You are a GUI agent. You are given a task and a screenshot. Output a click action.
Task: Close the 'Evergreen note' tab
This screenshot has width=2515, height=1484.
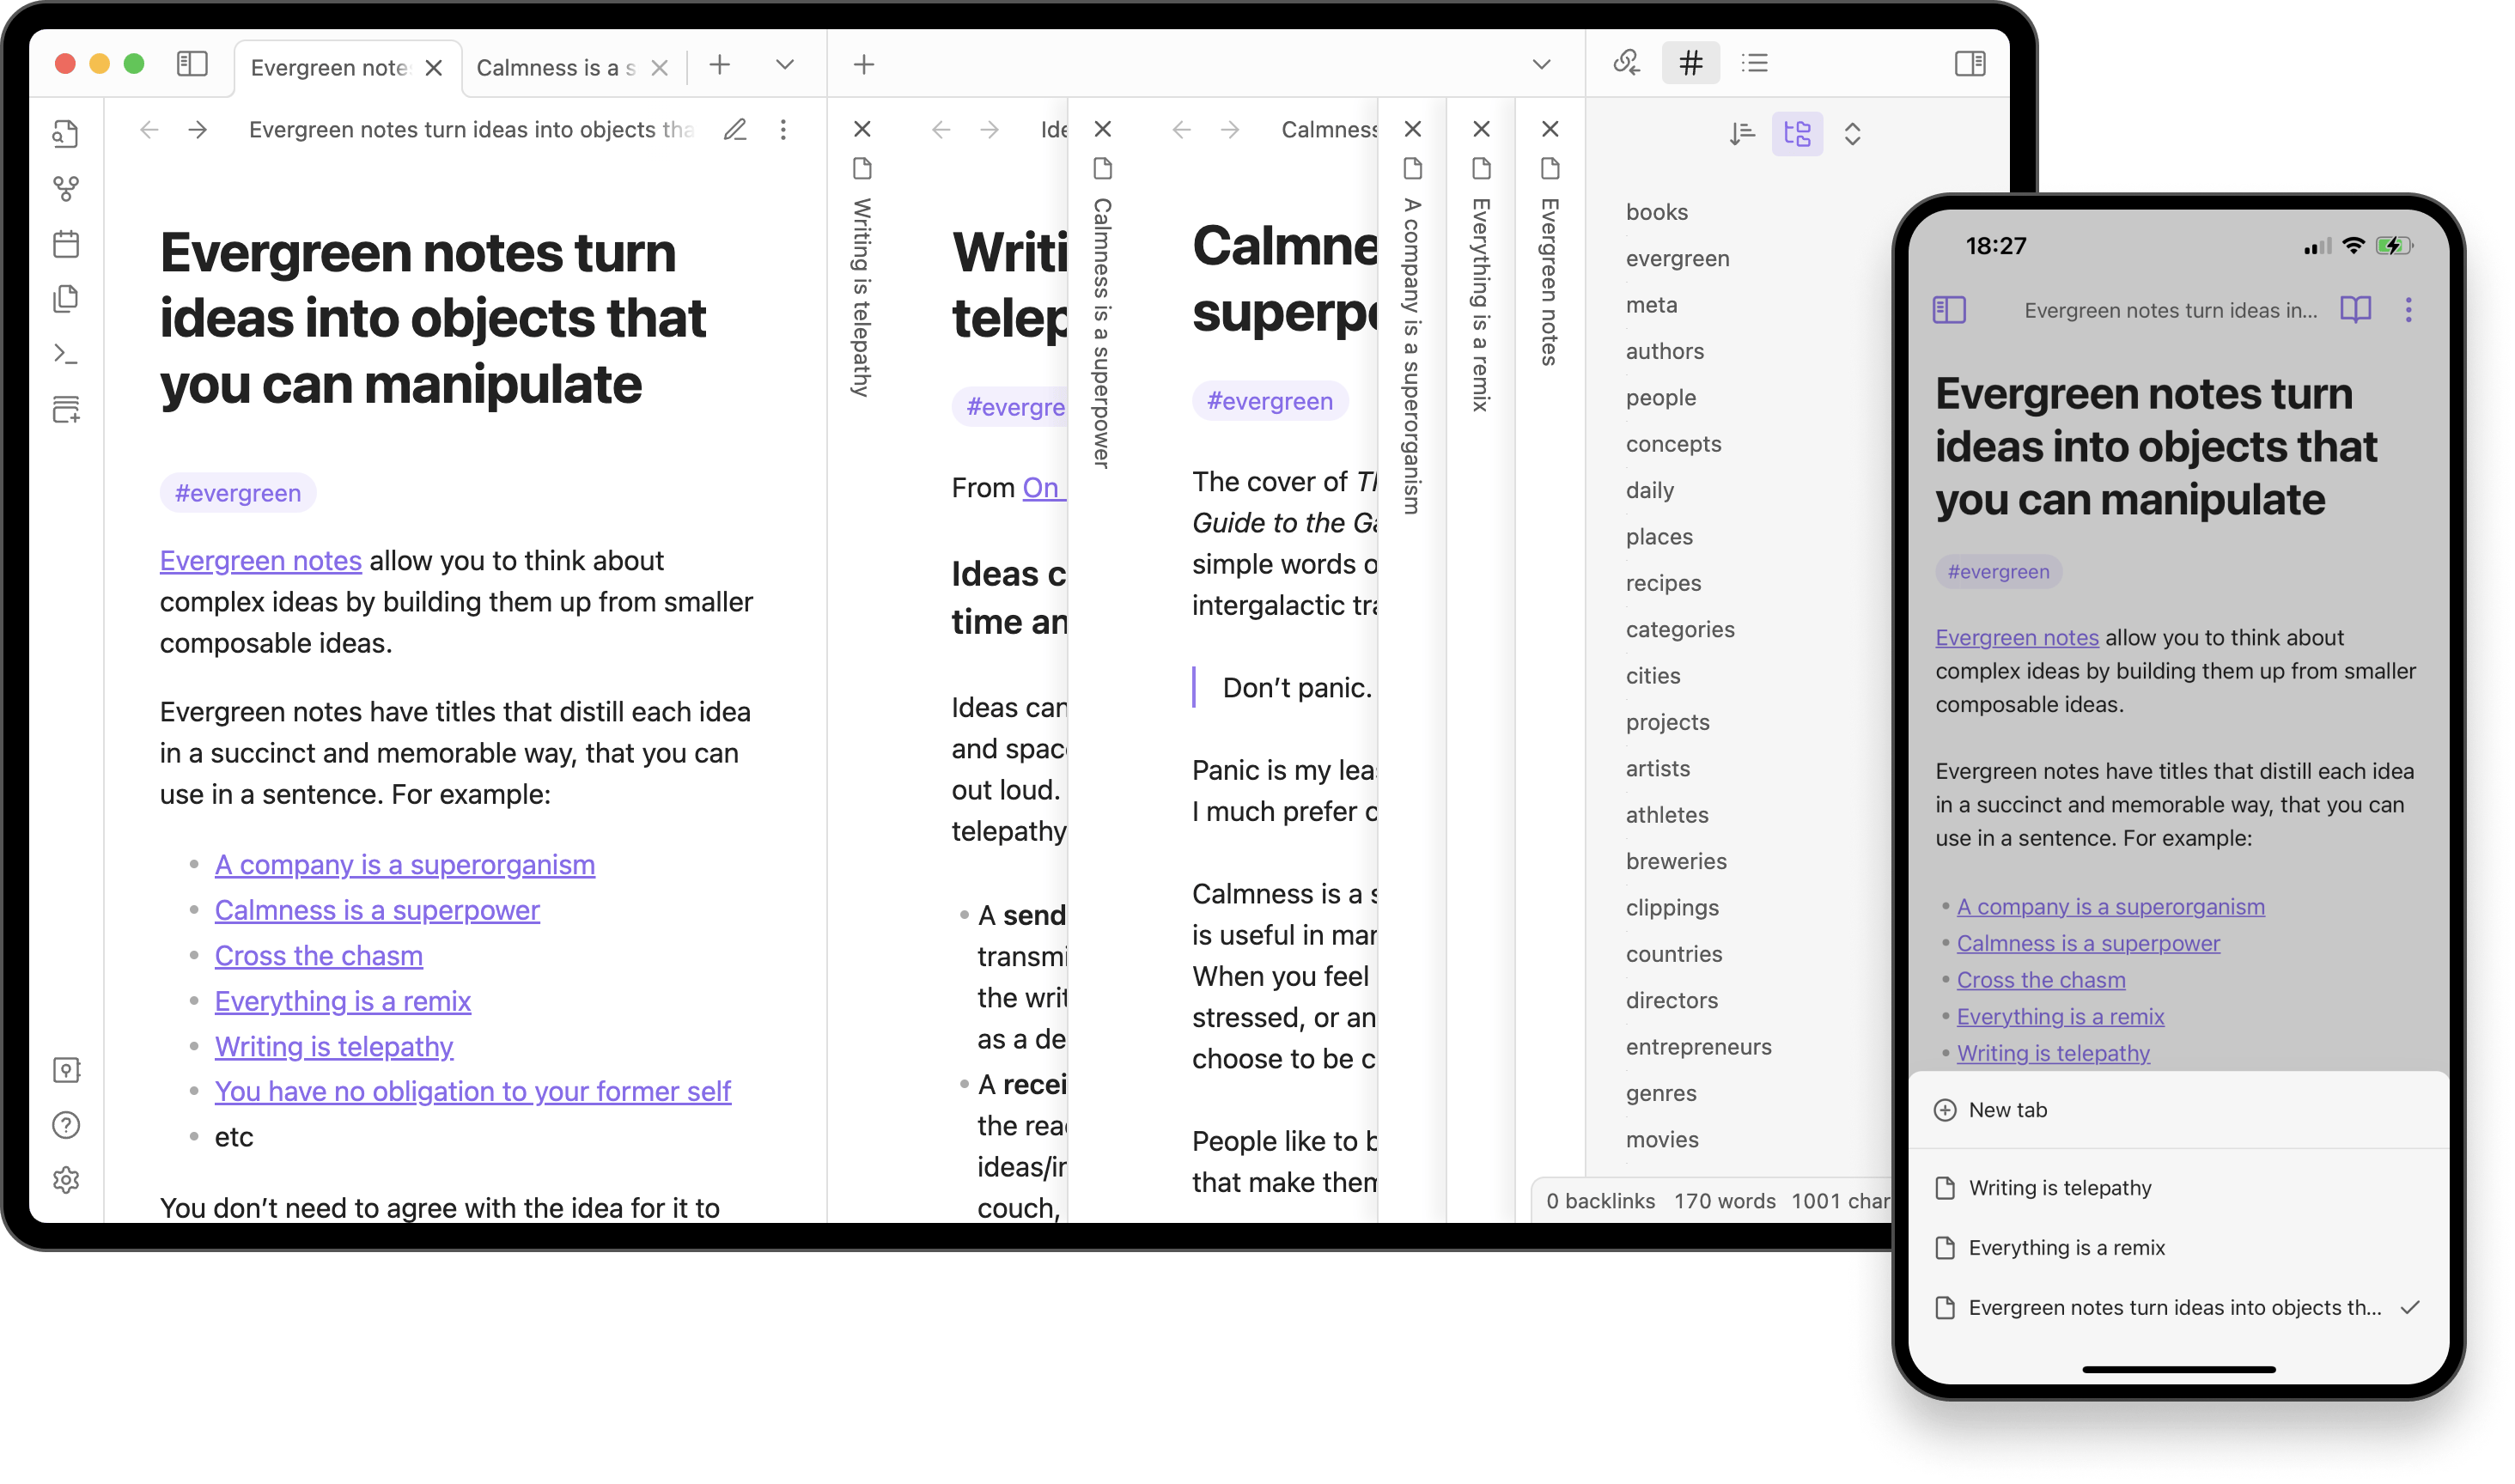click(x=434, y=68)
